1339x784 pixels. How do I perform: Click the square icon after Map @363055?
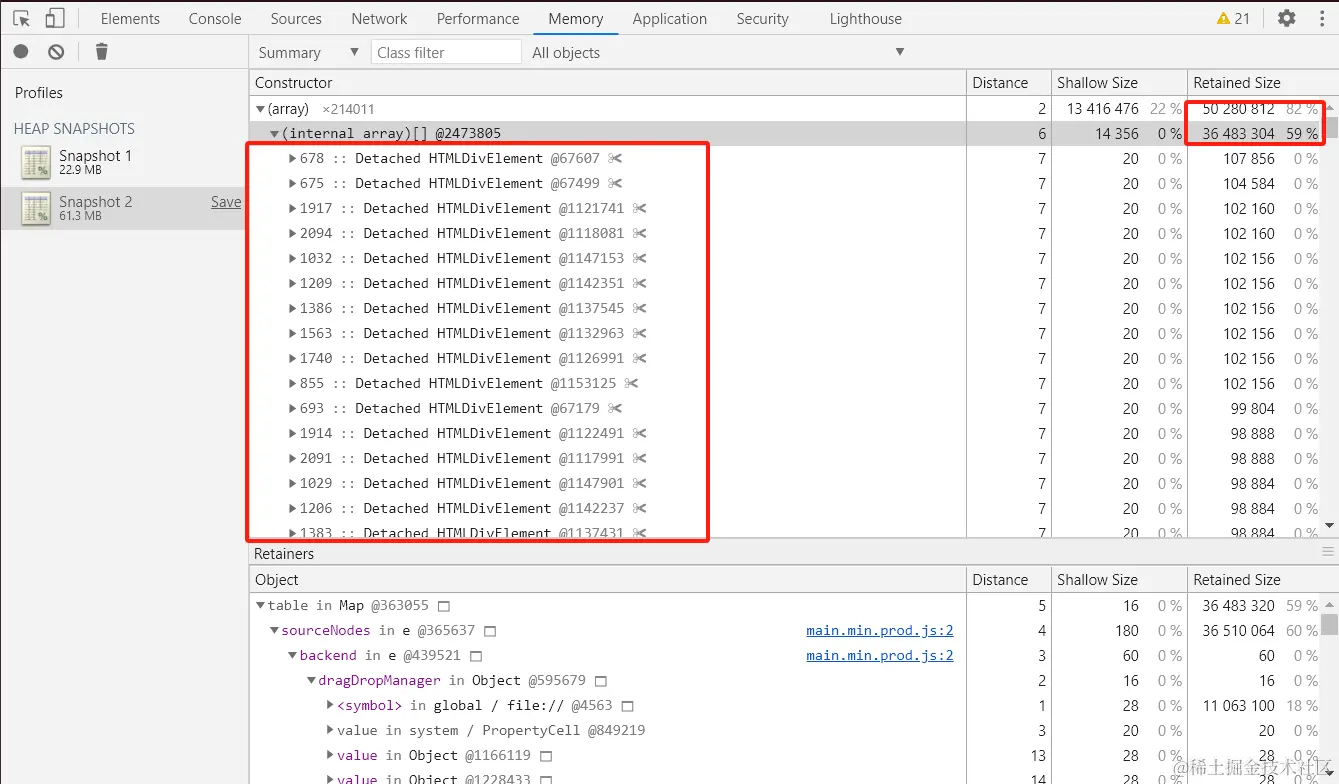[444, 606]
